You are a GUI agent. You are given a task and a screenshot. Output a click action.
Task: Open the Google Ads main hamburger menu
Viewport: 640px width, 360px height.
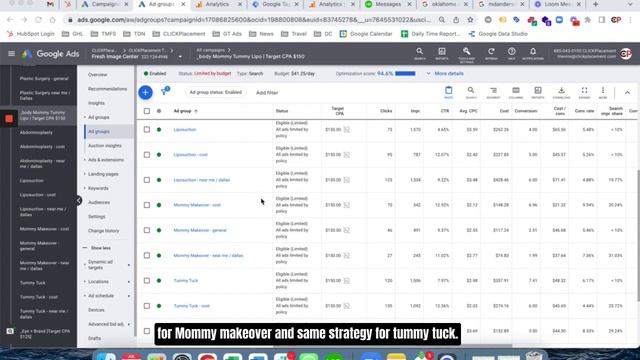click(x=11, y=53)
